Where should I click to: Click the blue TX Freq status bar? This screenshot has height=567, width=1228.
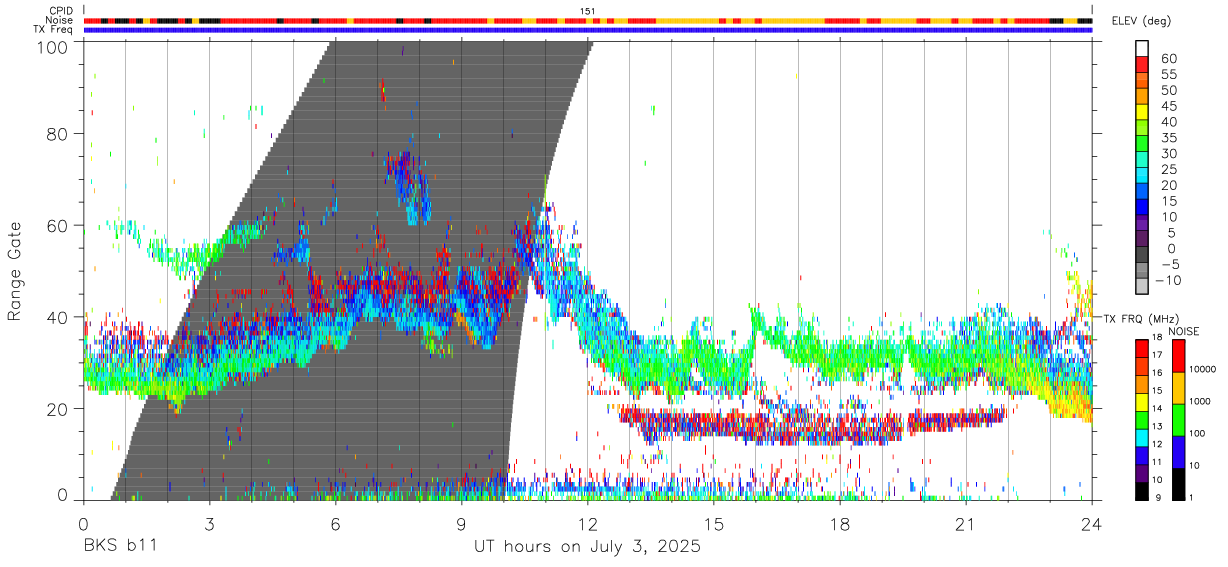point(588,30)
